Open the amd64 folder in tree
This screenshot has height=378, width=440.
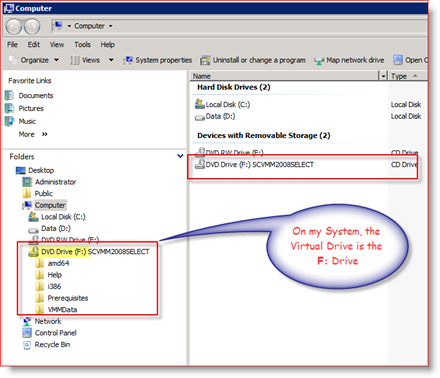58,263
